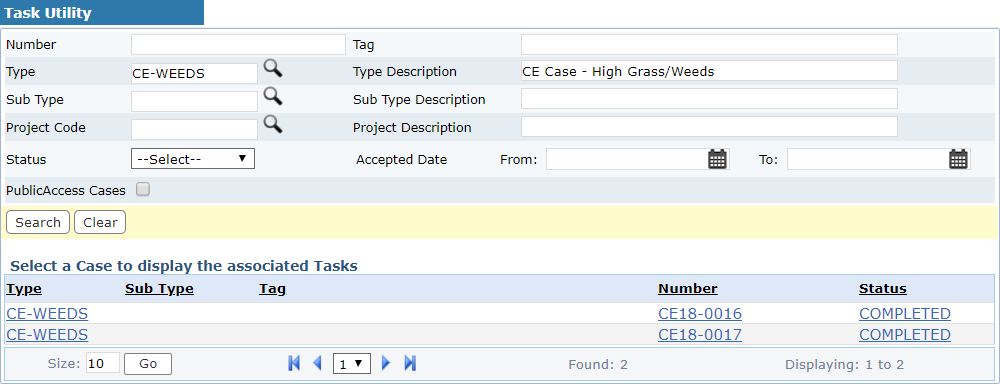This screenshot has height=384, width=1000.
Task: Sort results by Sub Type column
Action: [159, 288]
